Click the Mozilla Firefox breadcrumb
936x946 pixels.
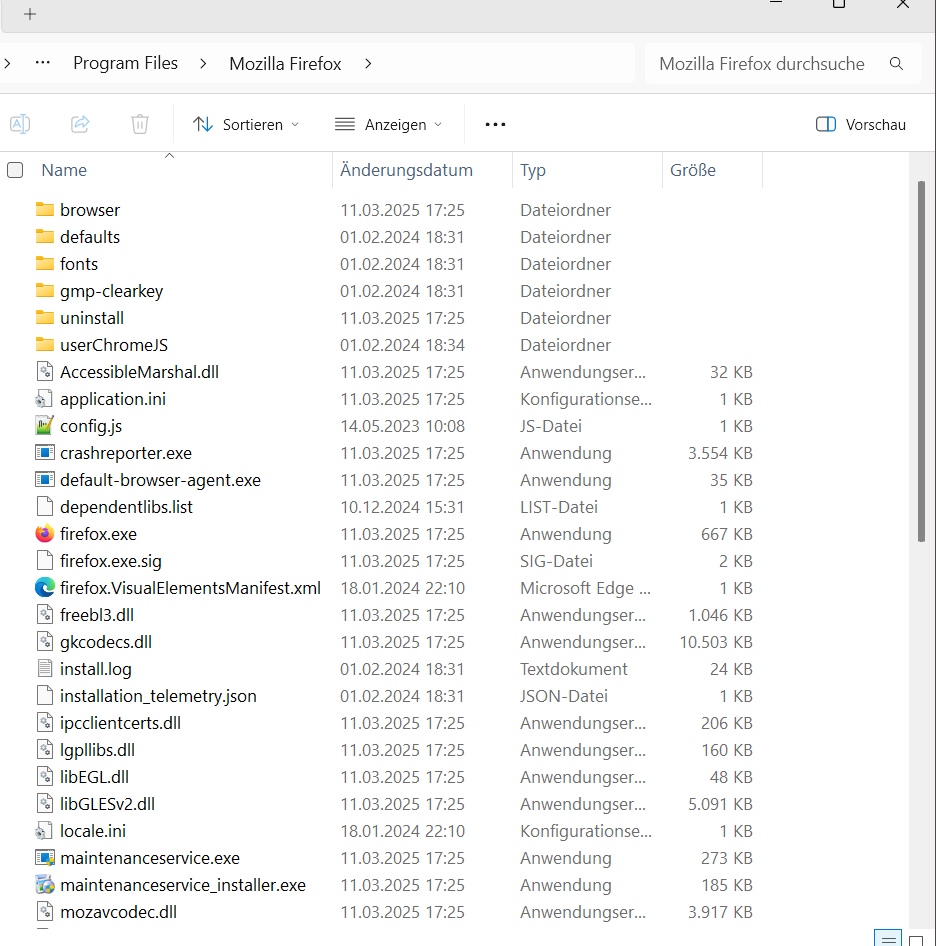tap(285, 63)
